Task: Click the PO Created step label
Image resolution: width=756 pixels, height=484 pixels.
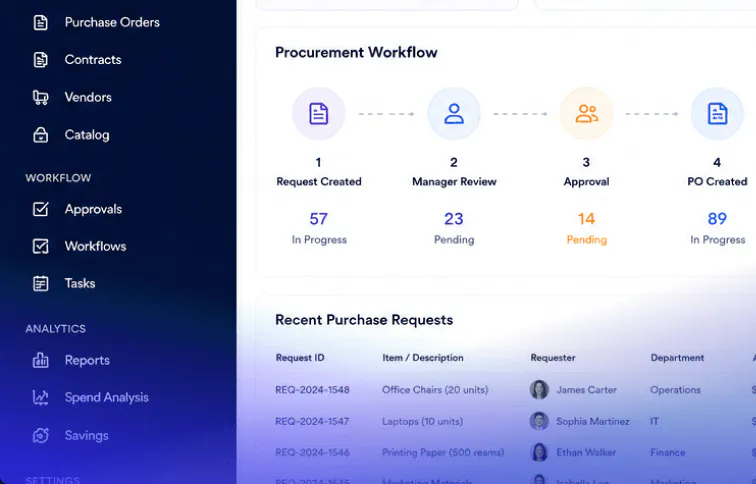Action: (717, 181)
